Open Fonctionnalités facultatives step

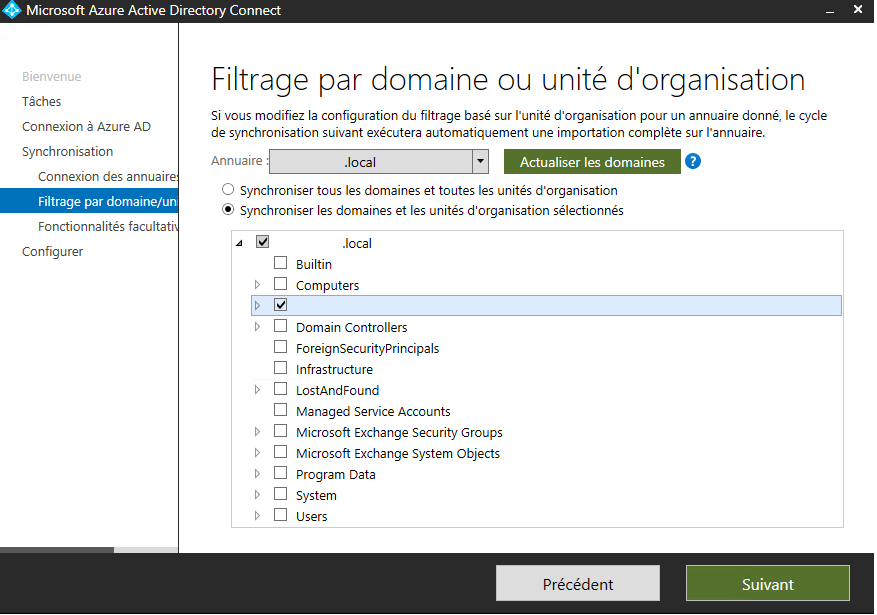pos(108,226)
